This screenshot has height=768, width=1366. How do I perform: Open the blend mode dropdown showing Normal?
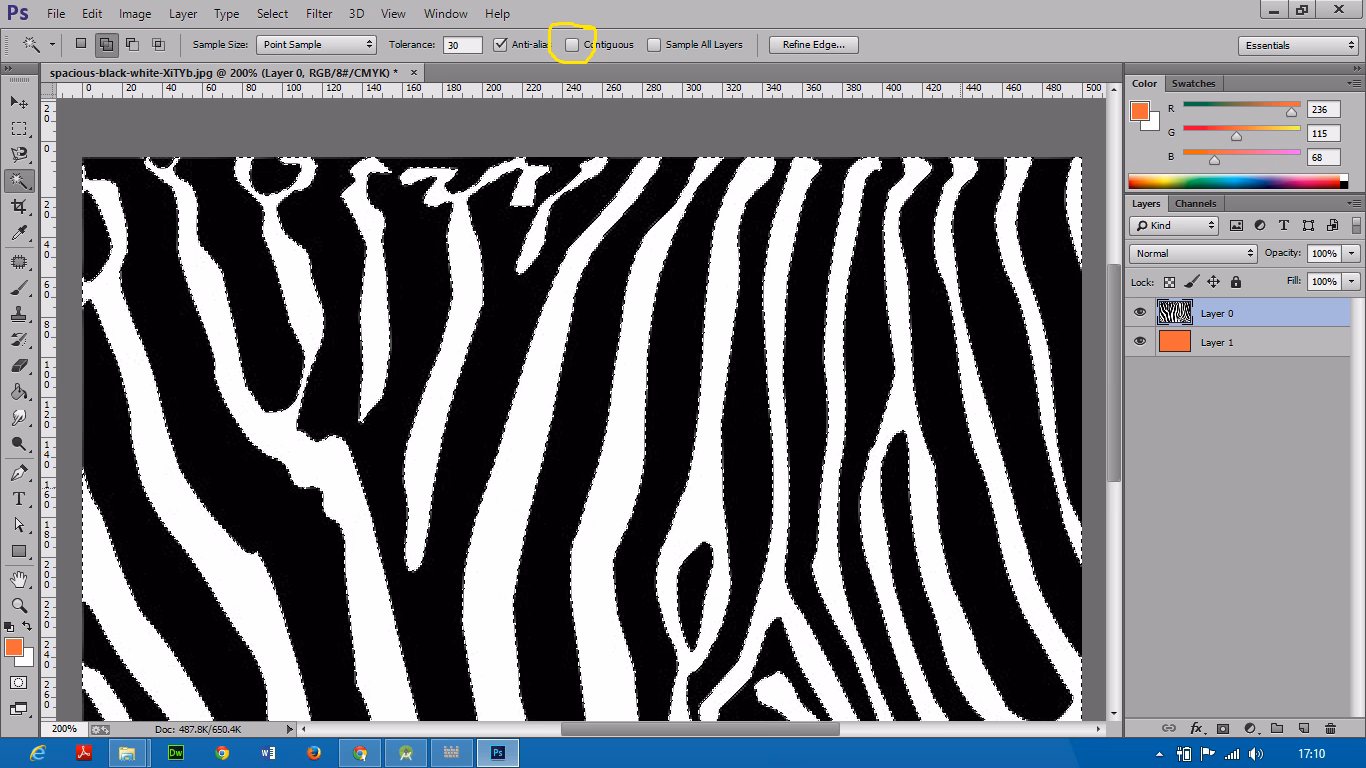1192,253
